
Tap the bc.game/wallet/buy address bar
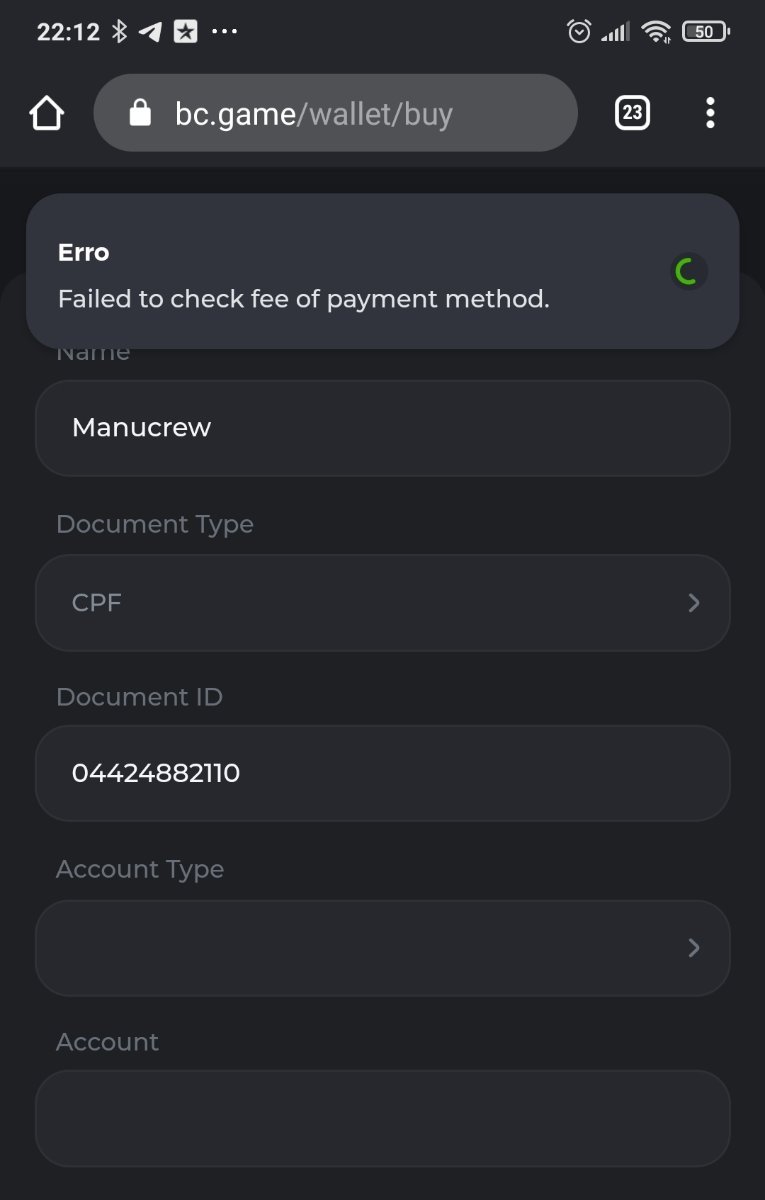pos(335,114)
